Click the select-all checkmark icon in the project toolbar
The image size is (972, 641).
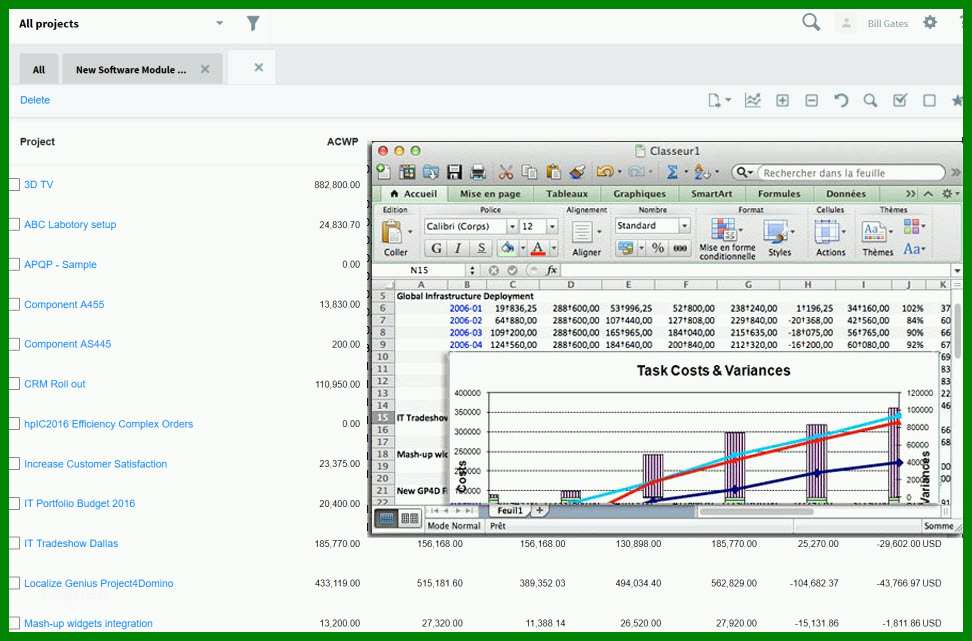[900, 100]
